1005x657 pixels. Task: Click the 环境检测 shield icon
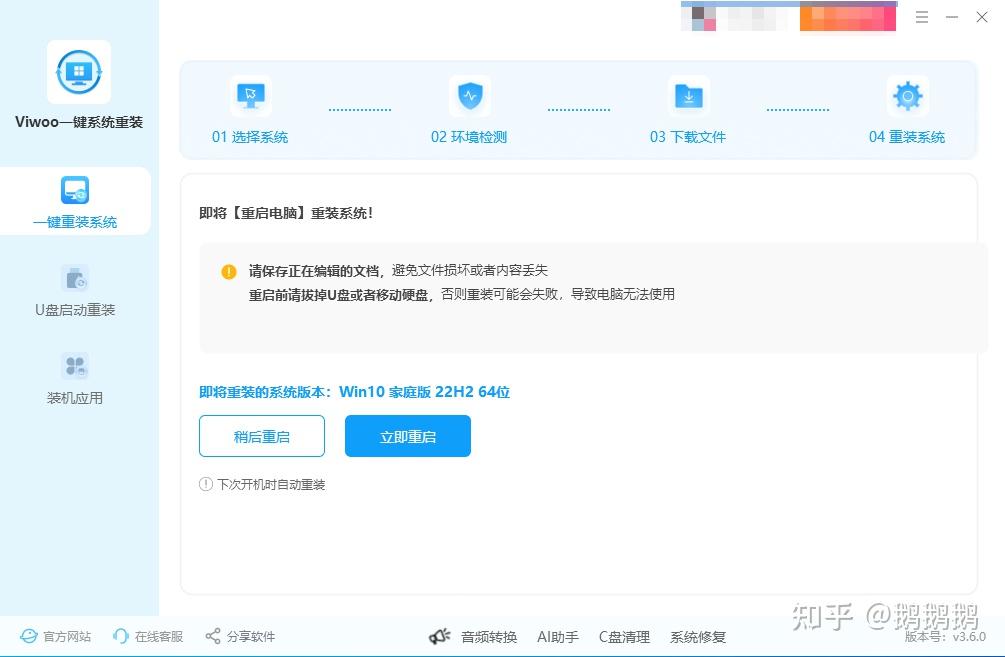470,96
